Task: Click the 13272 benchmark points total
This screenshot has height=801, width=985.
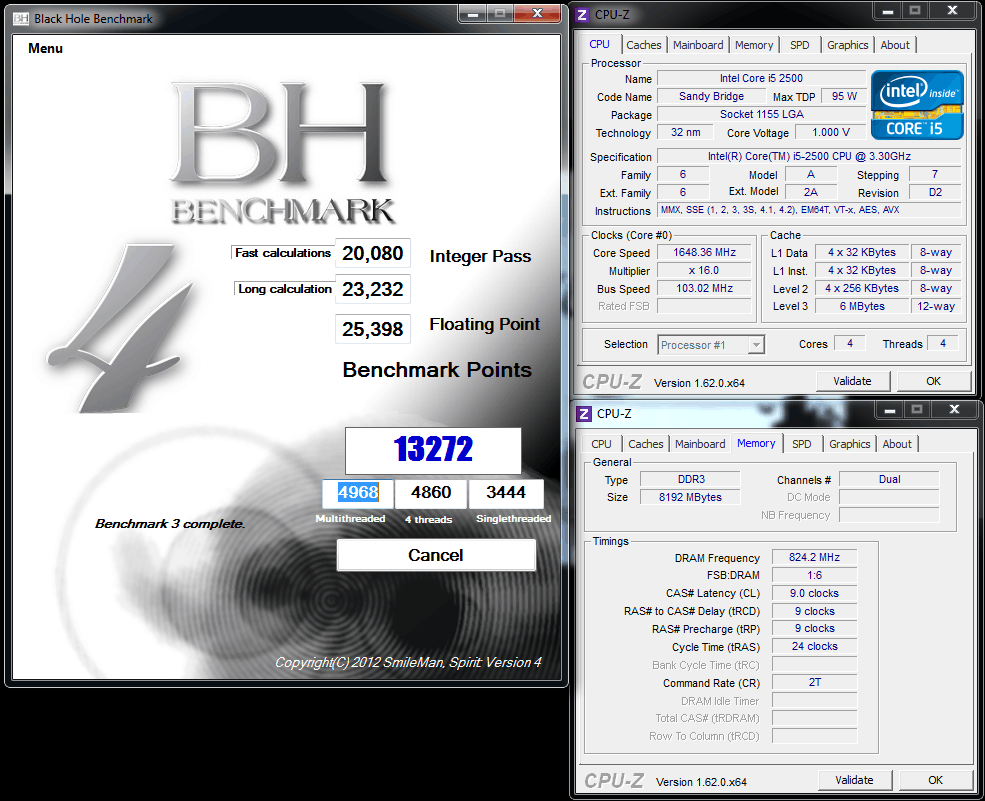Action: pyautogui.click(x=433, y=450)
